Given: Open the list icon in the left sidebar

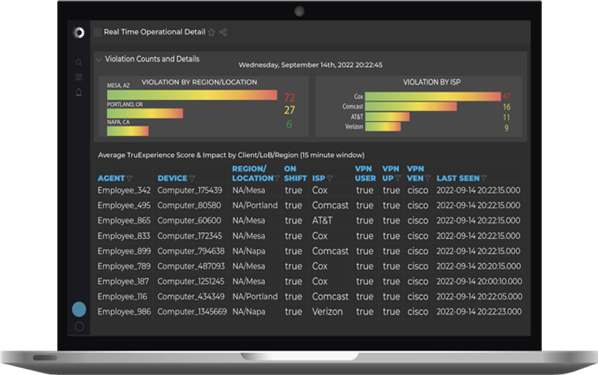Looking at the screenshot, I should coord(79,77).
